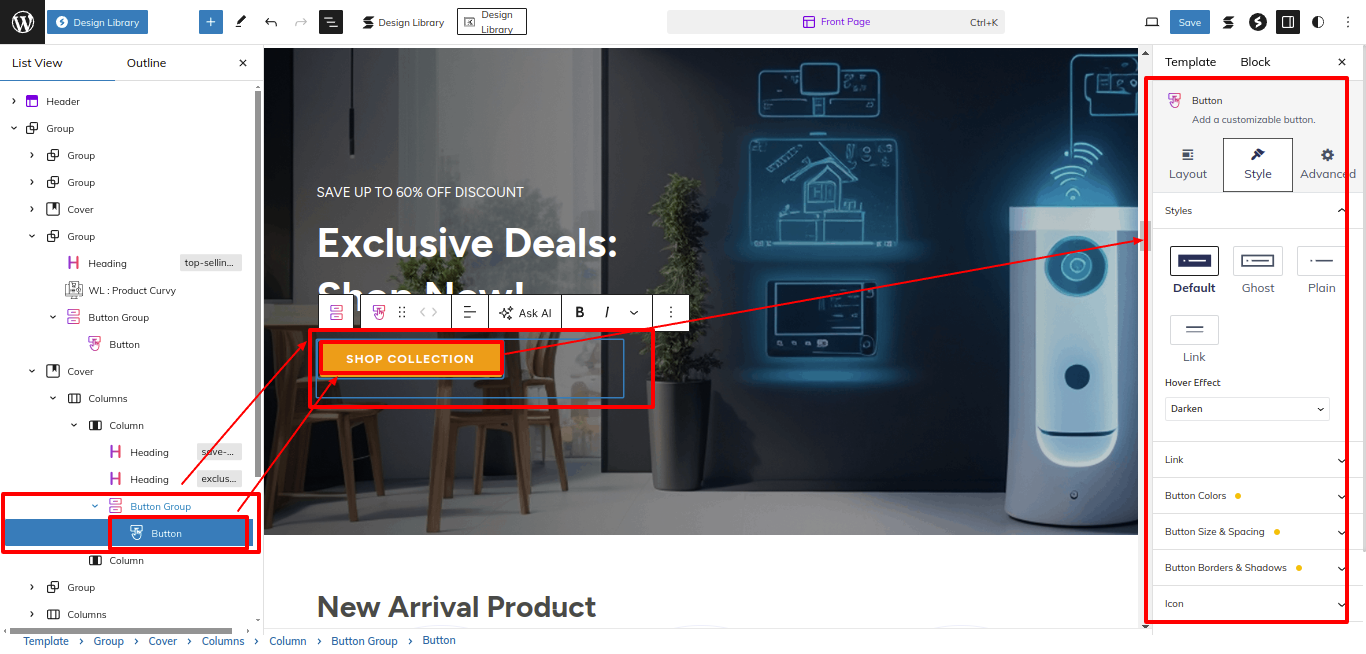
Task: Click the Ask AI toolbar button
Action: [525, 313]
